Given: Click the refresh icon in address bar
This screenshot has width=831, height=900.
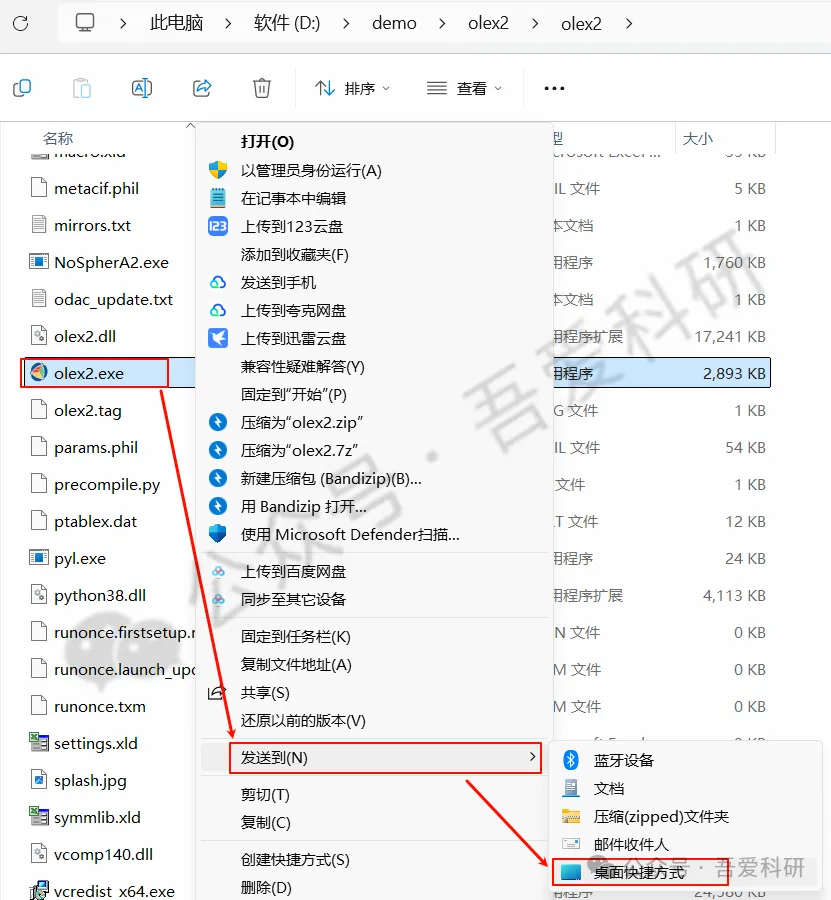Looking at the screenshot, I should 21,24.
